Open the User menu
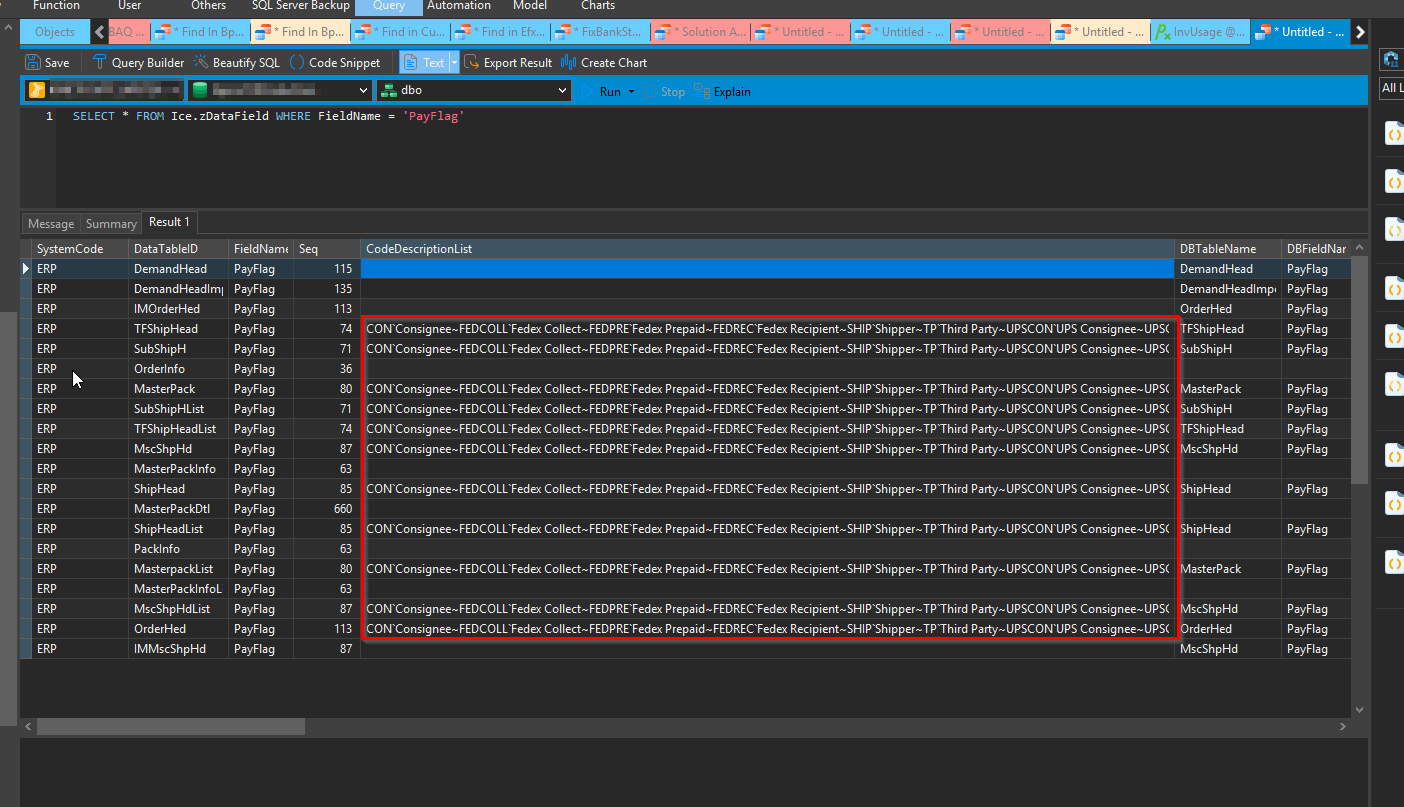The height and width of the screenshot is (807, 1404). click(x=130, y=6)
